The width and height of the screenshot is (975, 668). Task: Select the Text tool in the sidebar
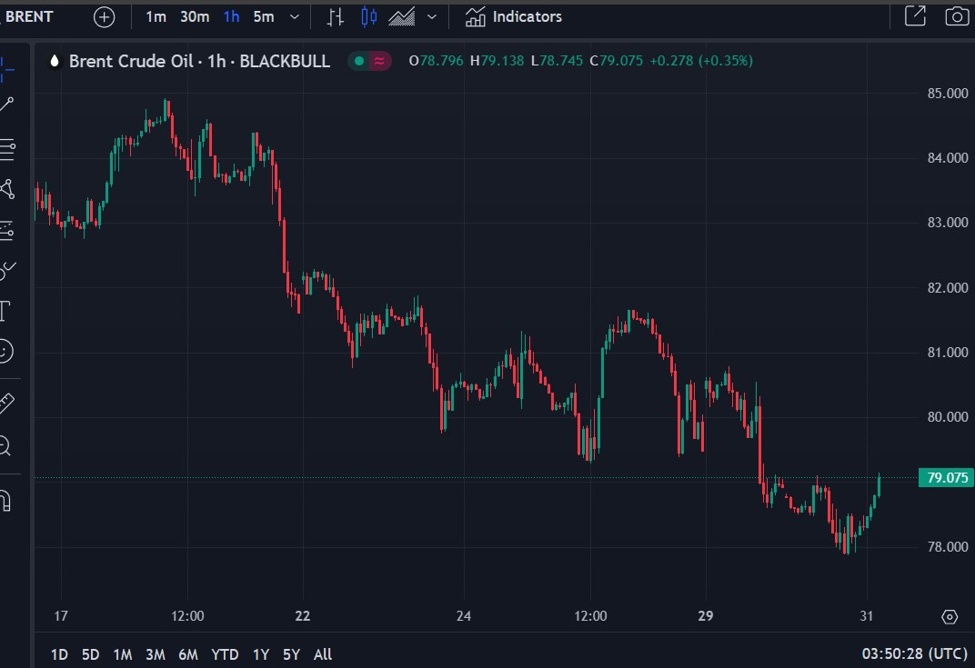[x=5, y=310]
